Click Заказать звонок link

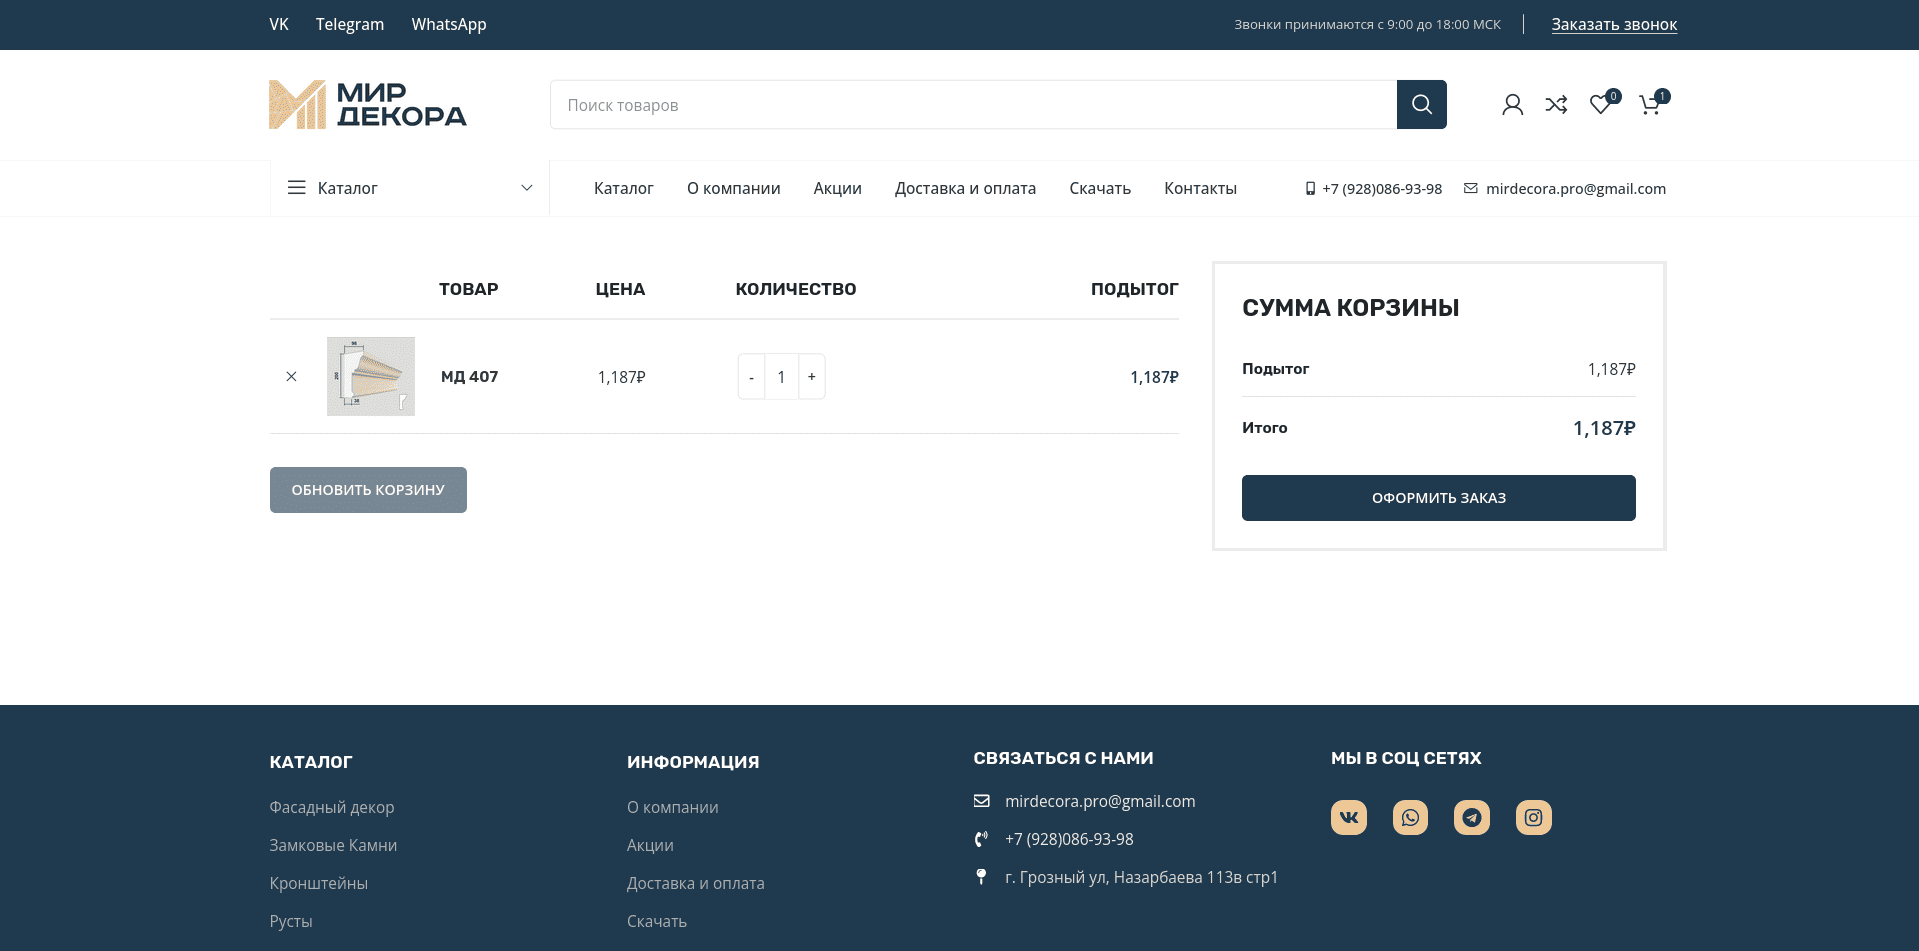pyautogui.click(x=1614, y=25)
